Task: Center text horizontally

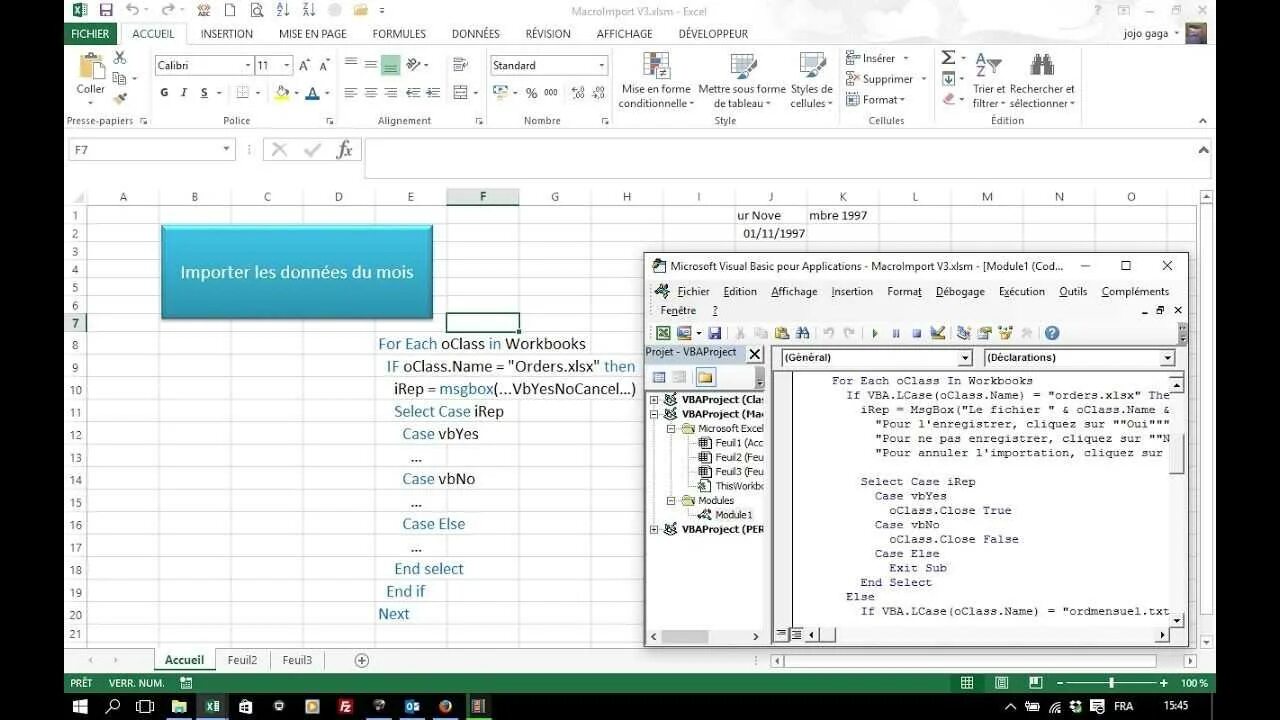Action: 371,93
